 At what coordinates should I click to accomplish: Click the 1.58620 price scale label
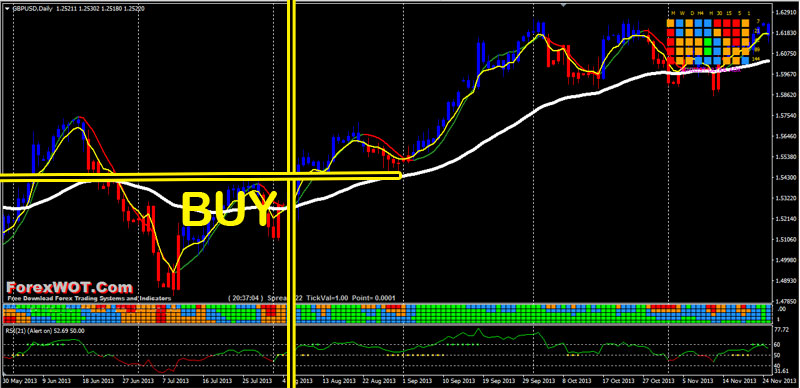pyautogui.click(x=786, y=94)
